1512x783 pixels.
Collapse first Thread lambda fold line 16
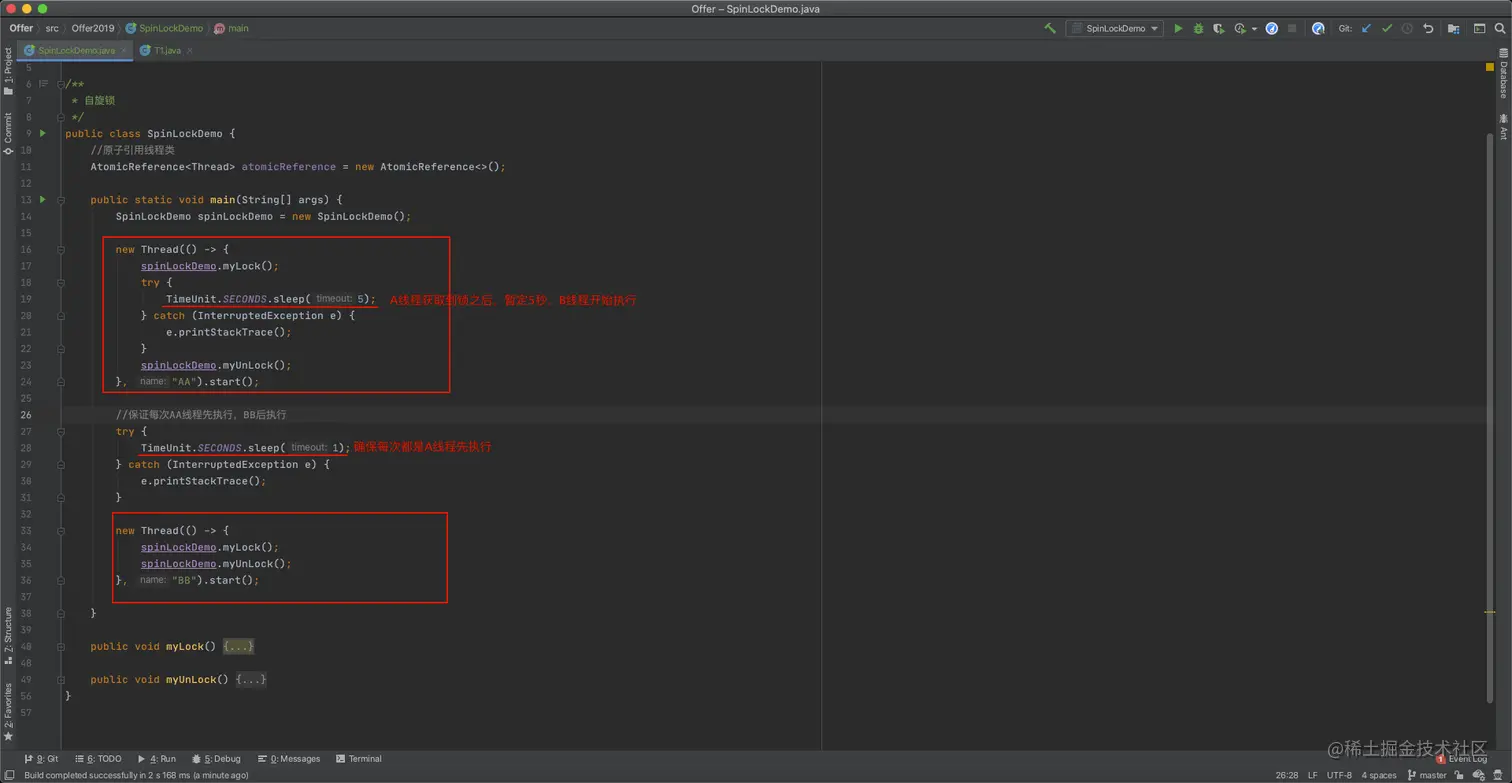tap(61, 249)
